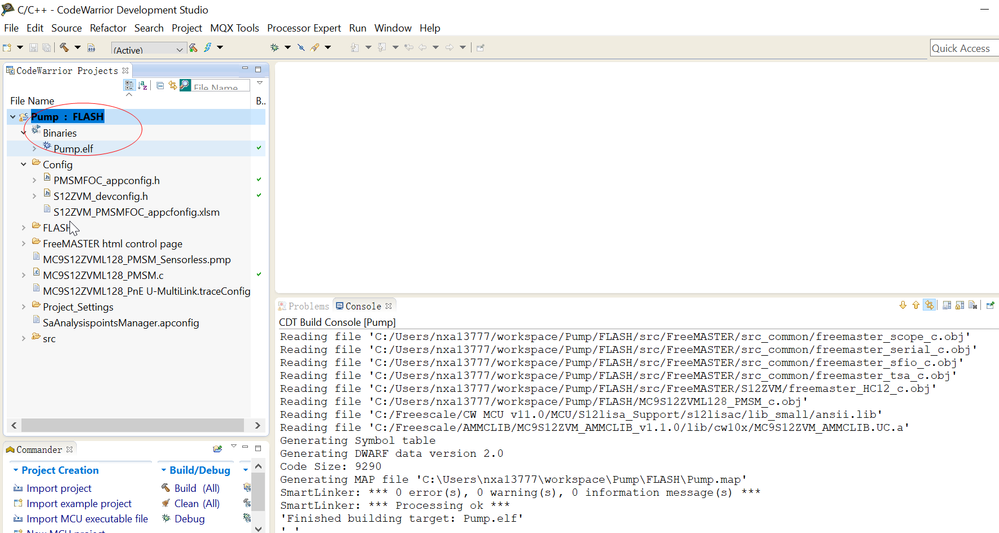Screen dimensions: 999x533
Task: Open the CodeWarrior Projects view menu triangle
Action: (259, 83)
